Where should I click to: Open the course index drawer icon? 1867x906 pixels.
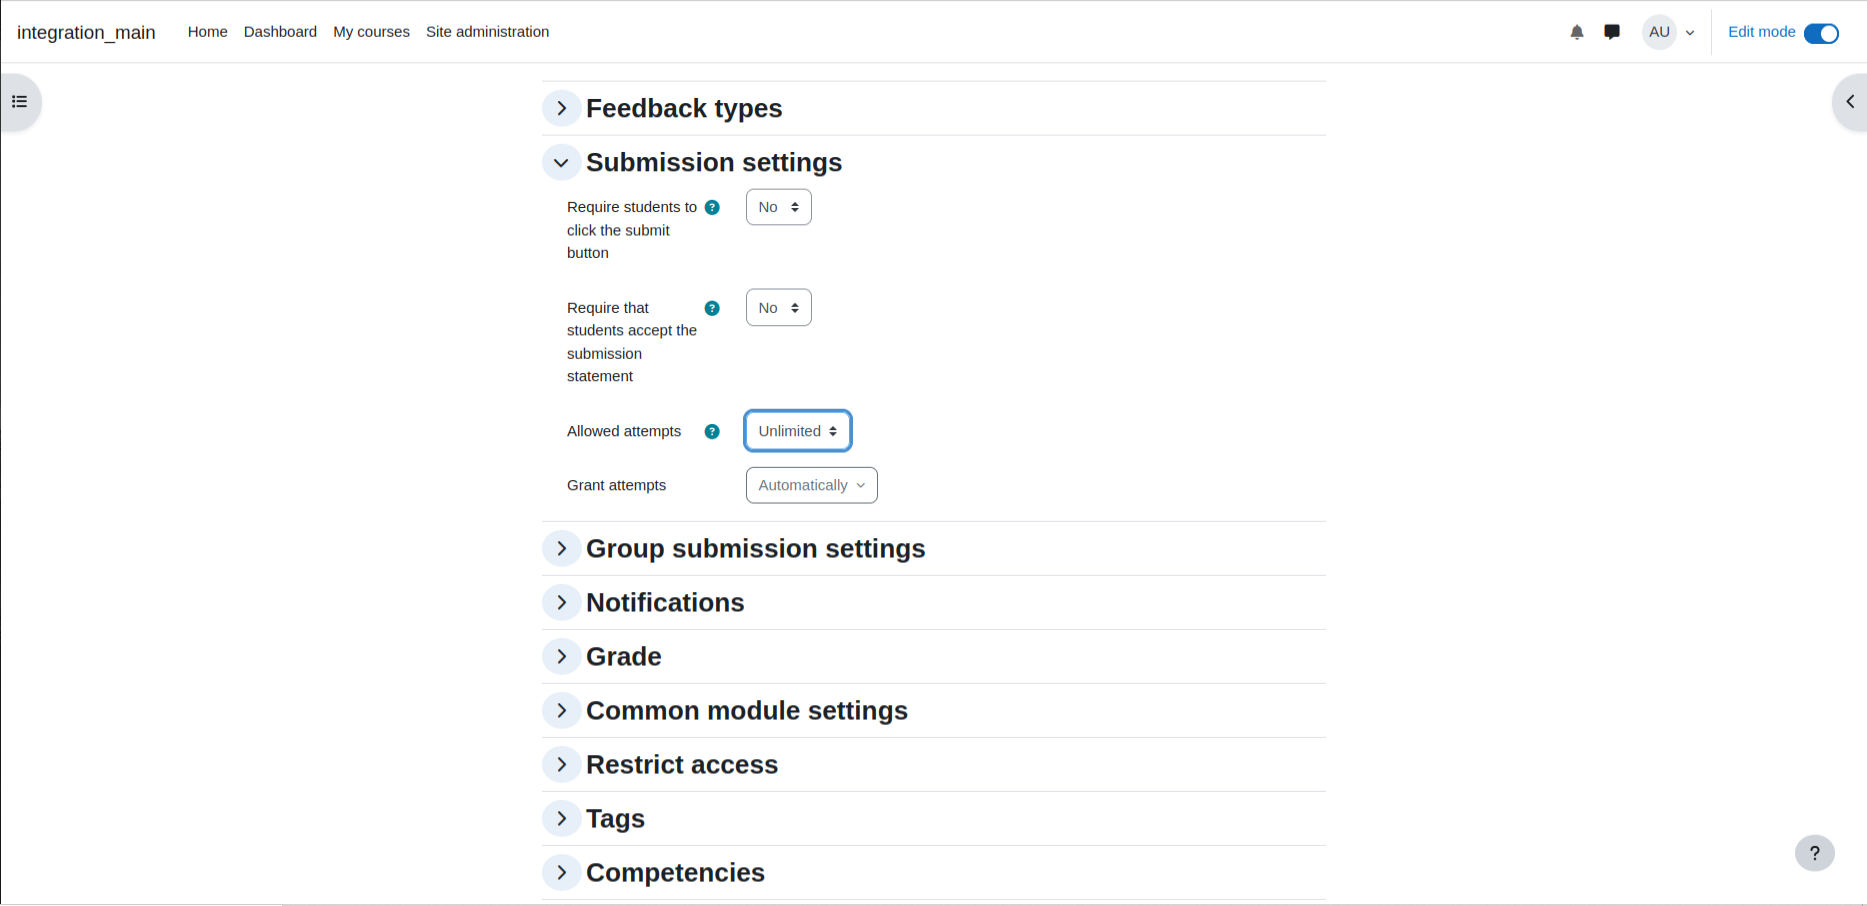pyautogui.click(x=20, y=102)
